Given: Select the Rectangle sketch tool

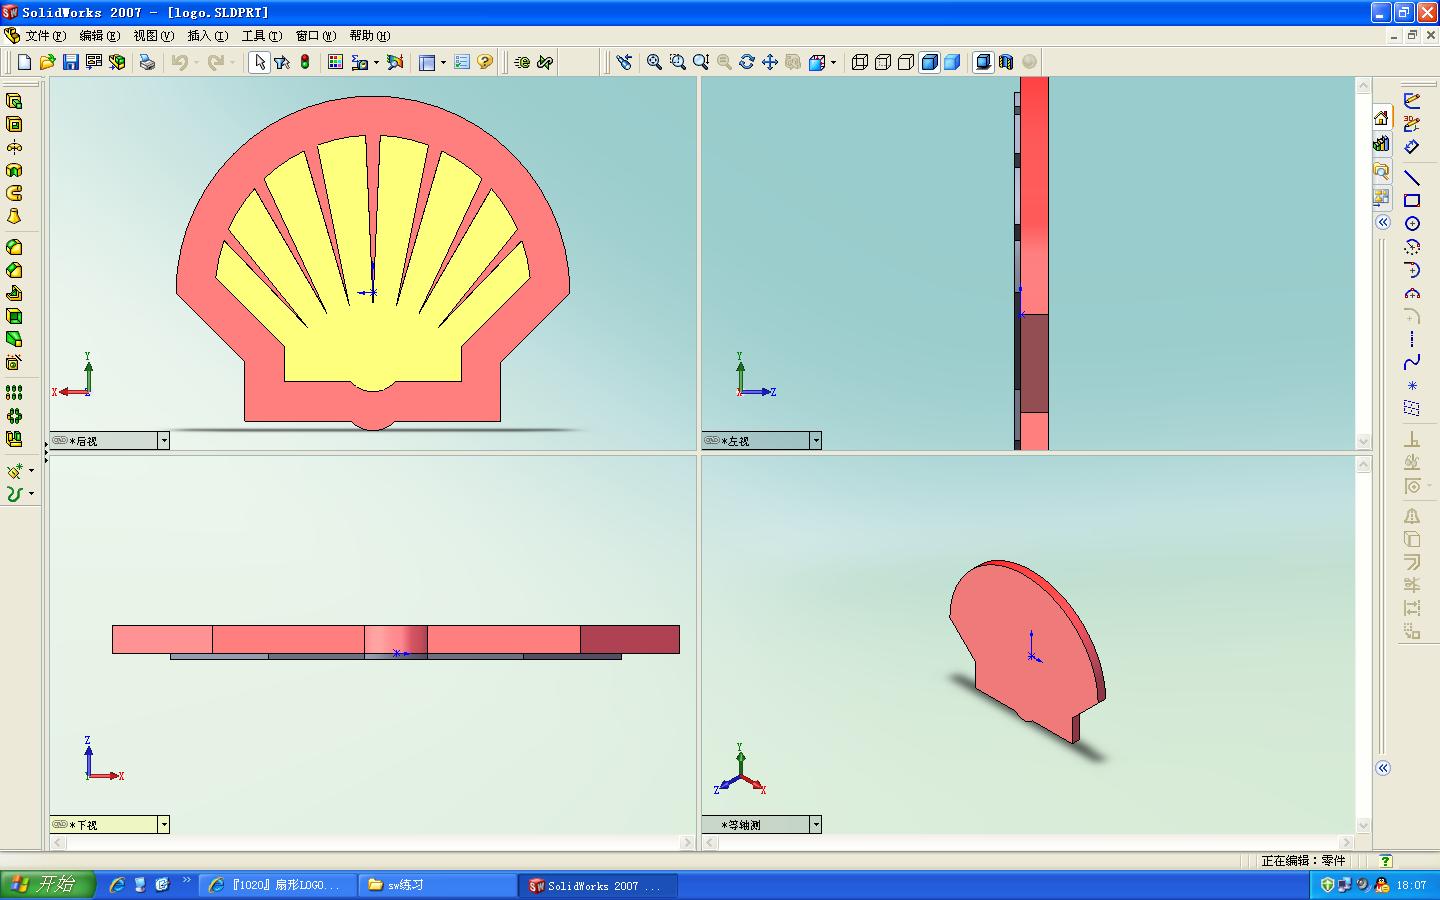Looking at the screenshot, I should (x=1412, y=200).
